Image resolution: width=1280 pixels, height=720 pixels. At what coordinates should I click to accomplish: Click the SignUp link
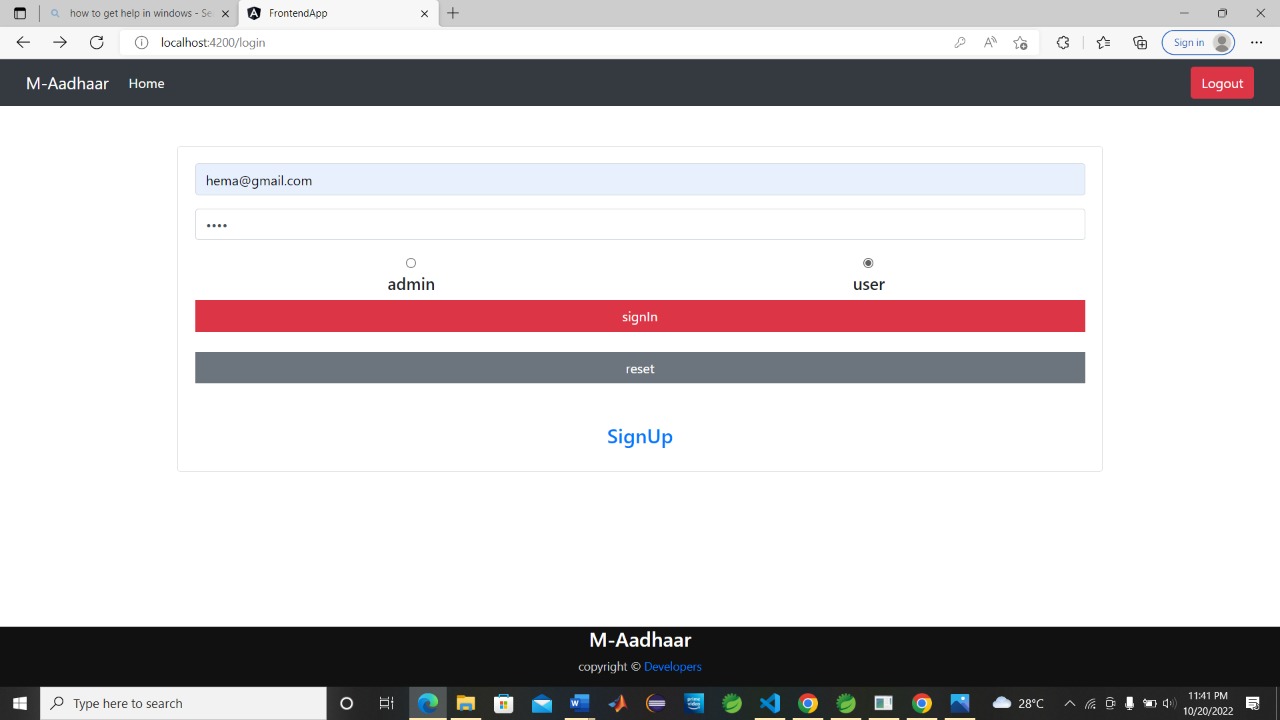(x=640, y=436)
